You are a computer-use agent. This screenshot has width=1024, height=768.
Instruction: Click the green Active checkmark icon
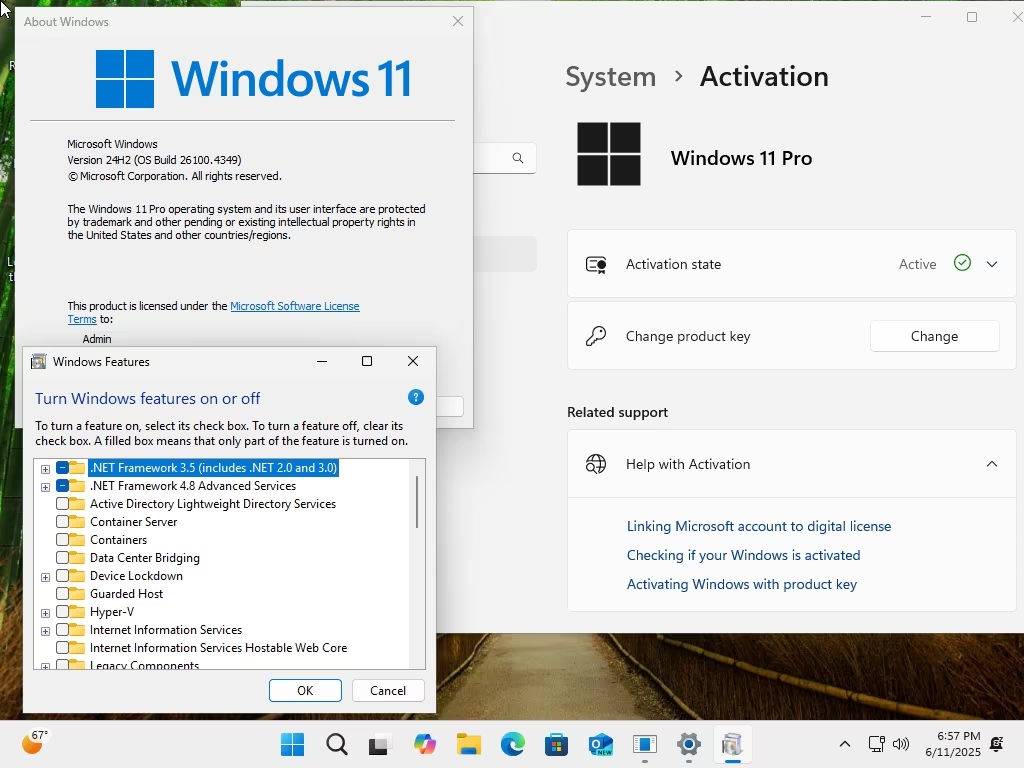pos(962,263)
